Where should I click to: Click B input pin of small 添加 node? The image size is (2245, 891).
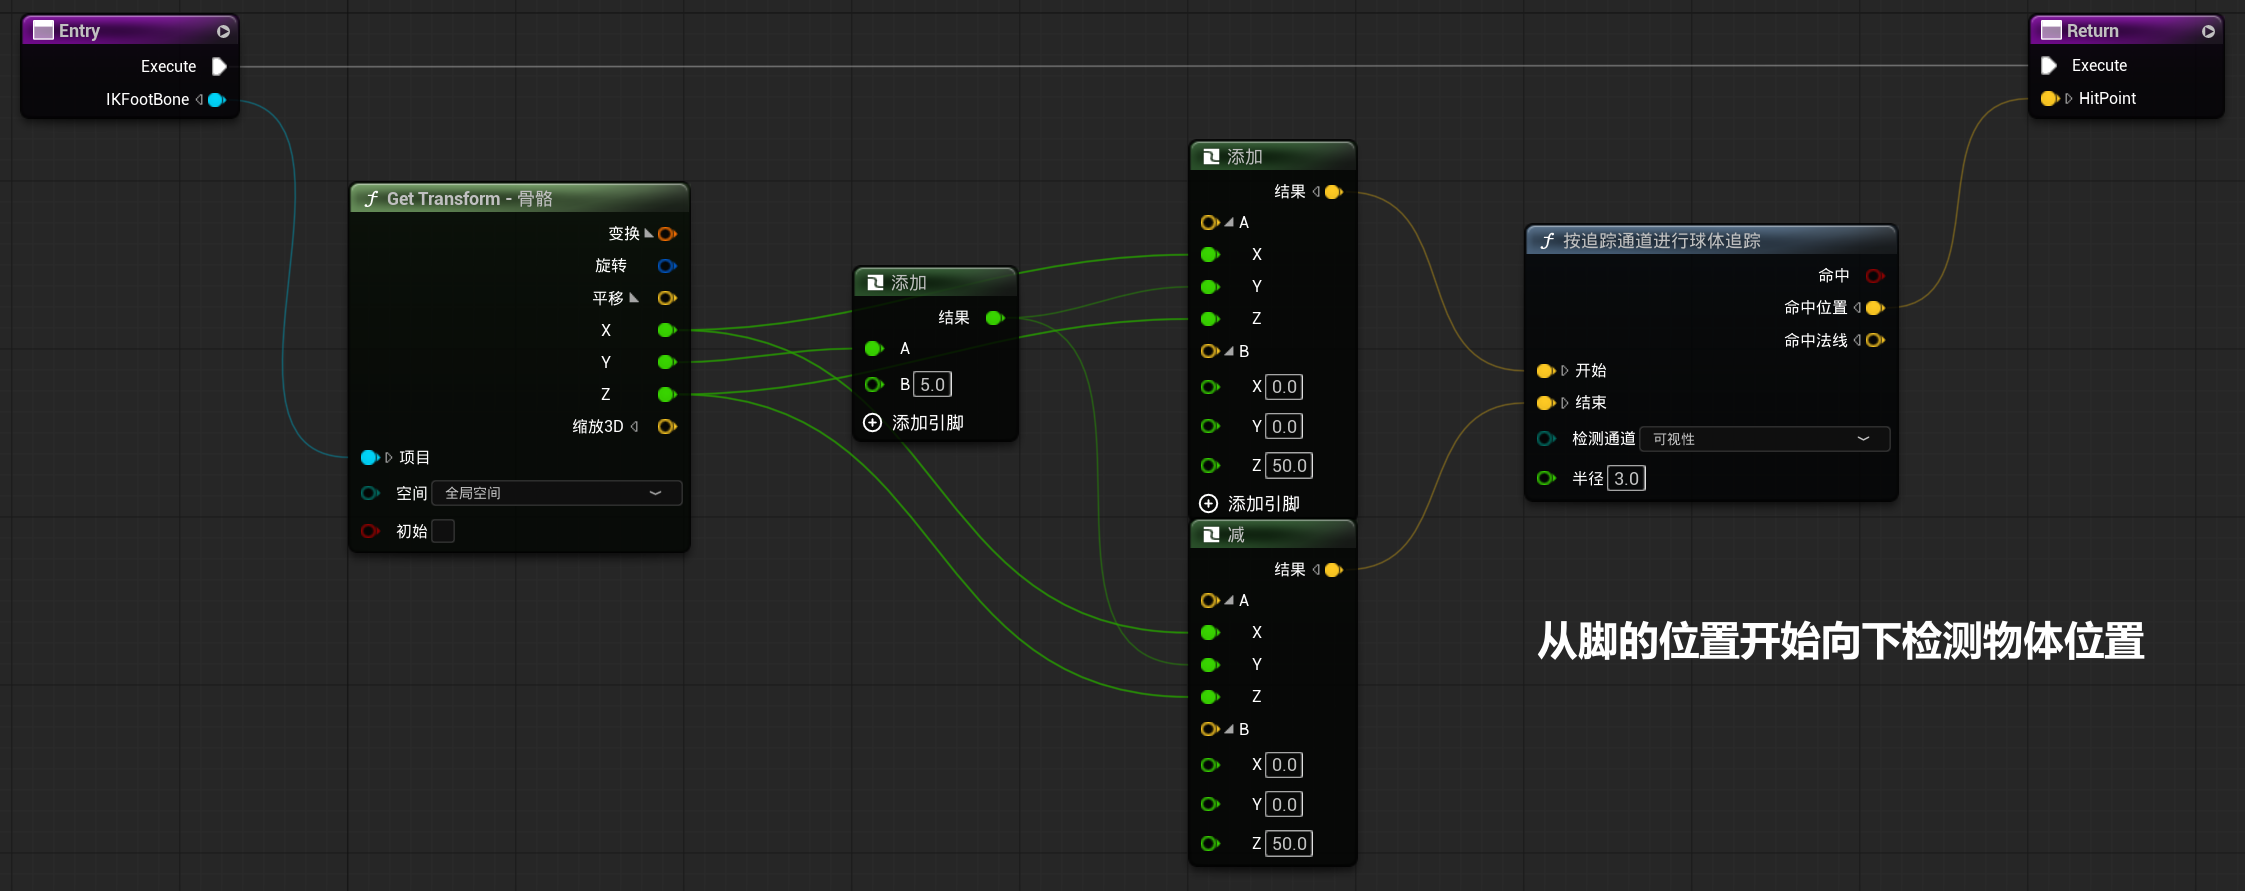874,385
